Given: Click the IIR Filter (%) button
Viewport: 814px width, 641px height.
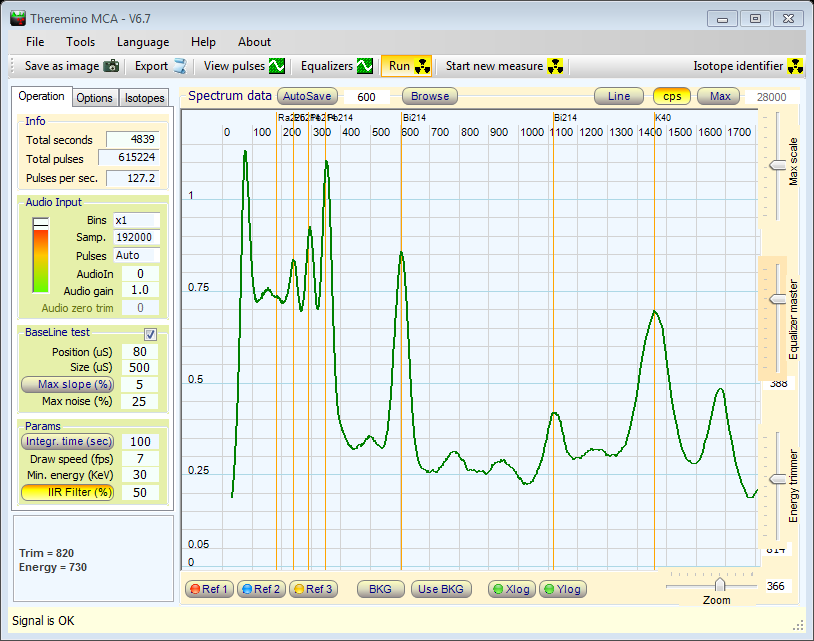Looking at the screenshot, I should coord(67,493).
